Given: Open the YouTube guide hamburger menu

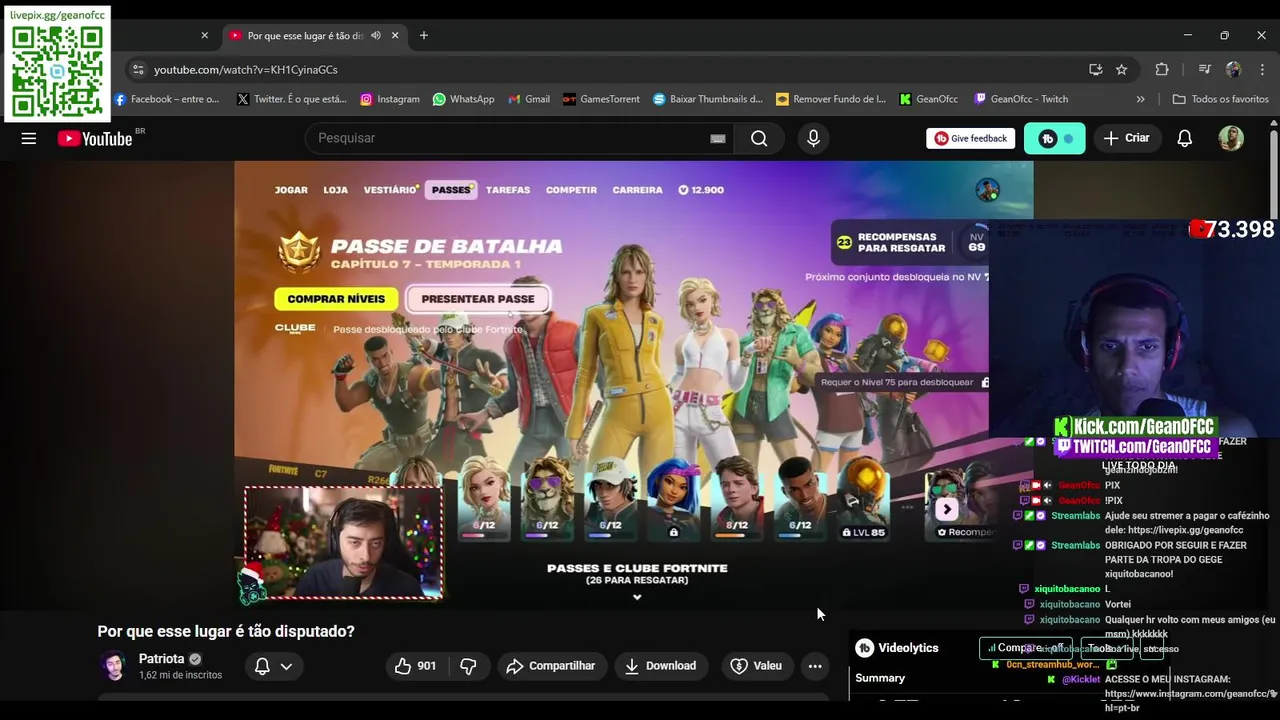Looking at the screenshot, I should pyautogui.click(x=29, y=139).
